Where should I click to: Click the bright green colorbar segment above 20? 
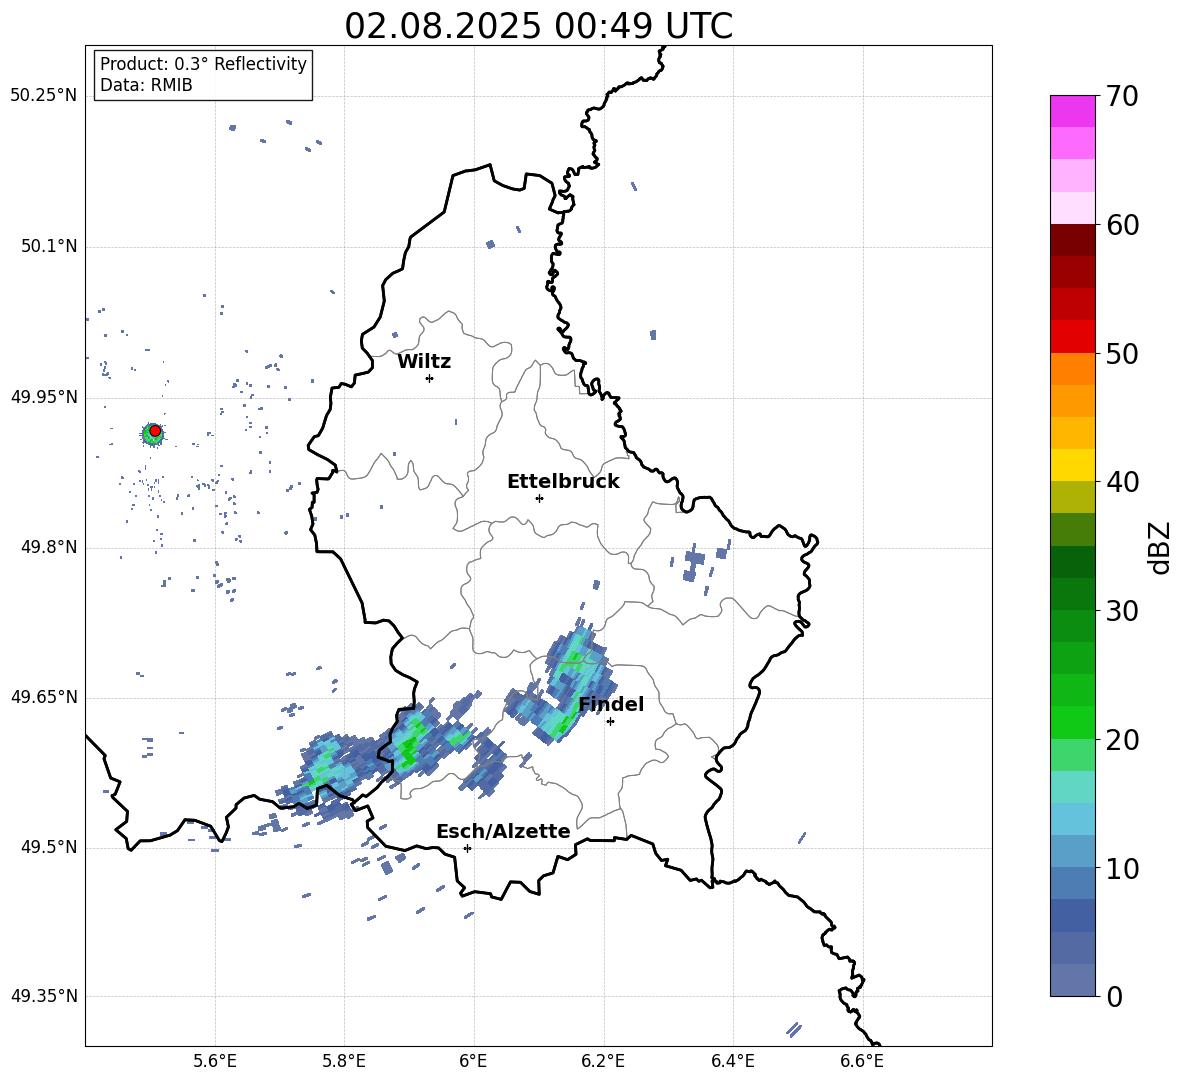click(1072, 722)
